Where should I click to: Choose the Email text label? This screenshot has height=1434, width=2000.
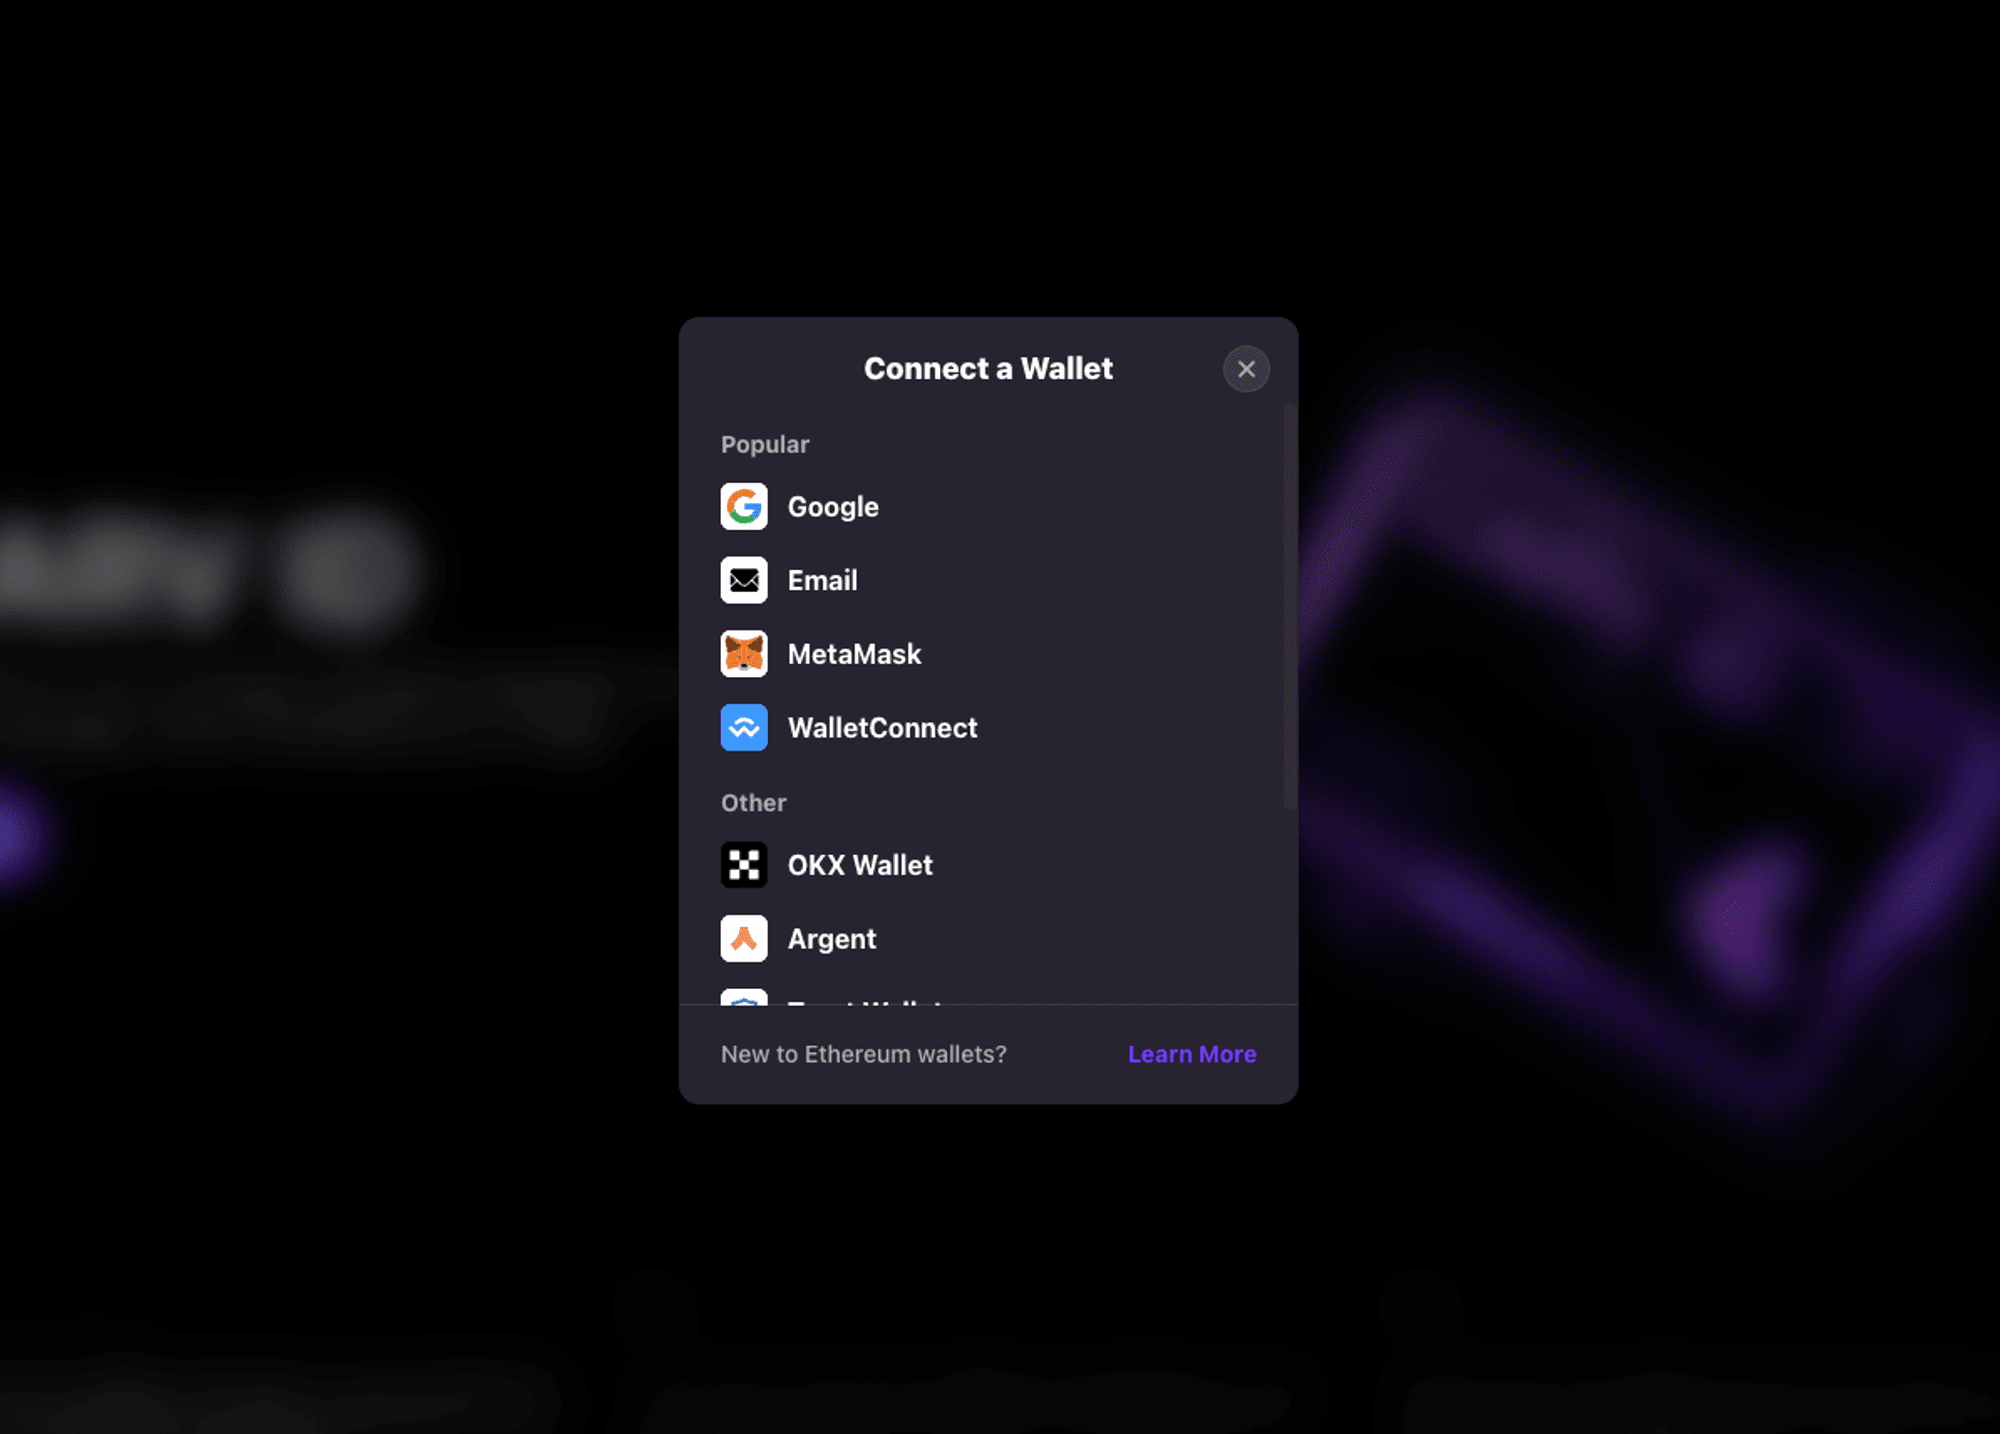click(x=822, y=581)
